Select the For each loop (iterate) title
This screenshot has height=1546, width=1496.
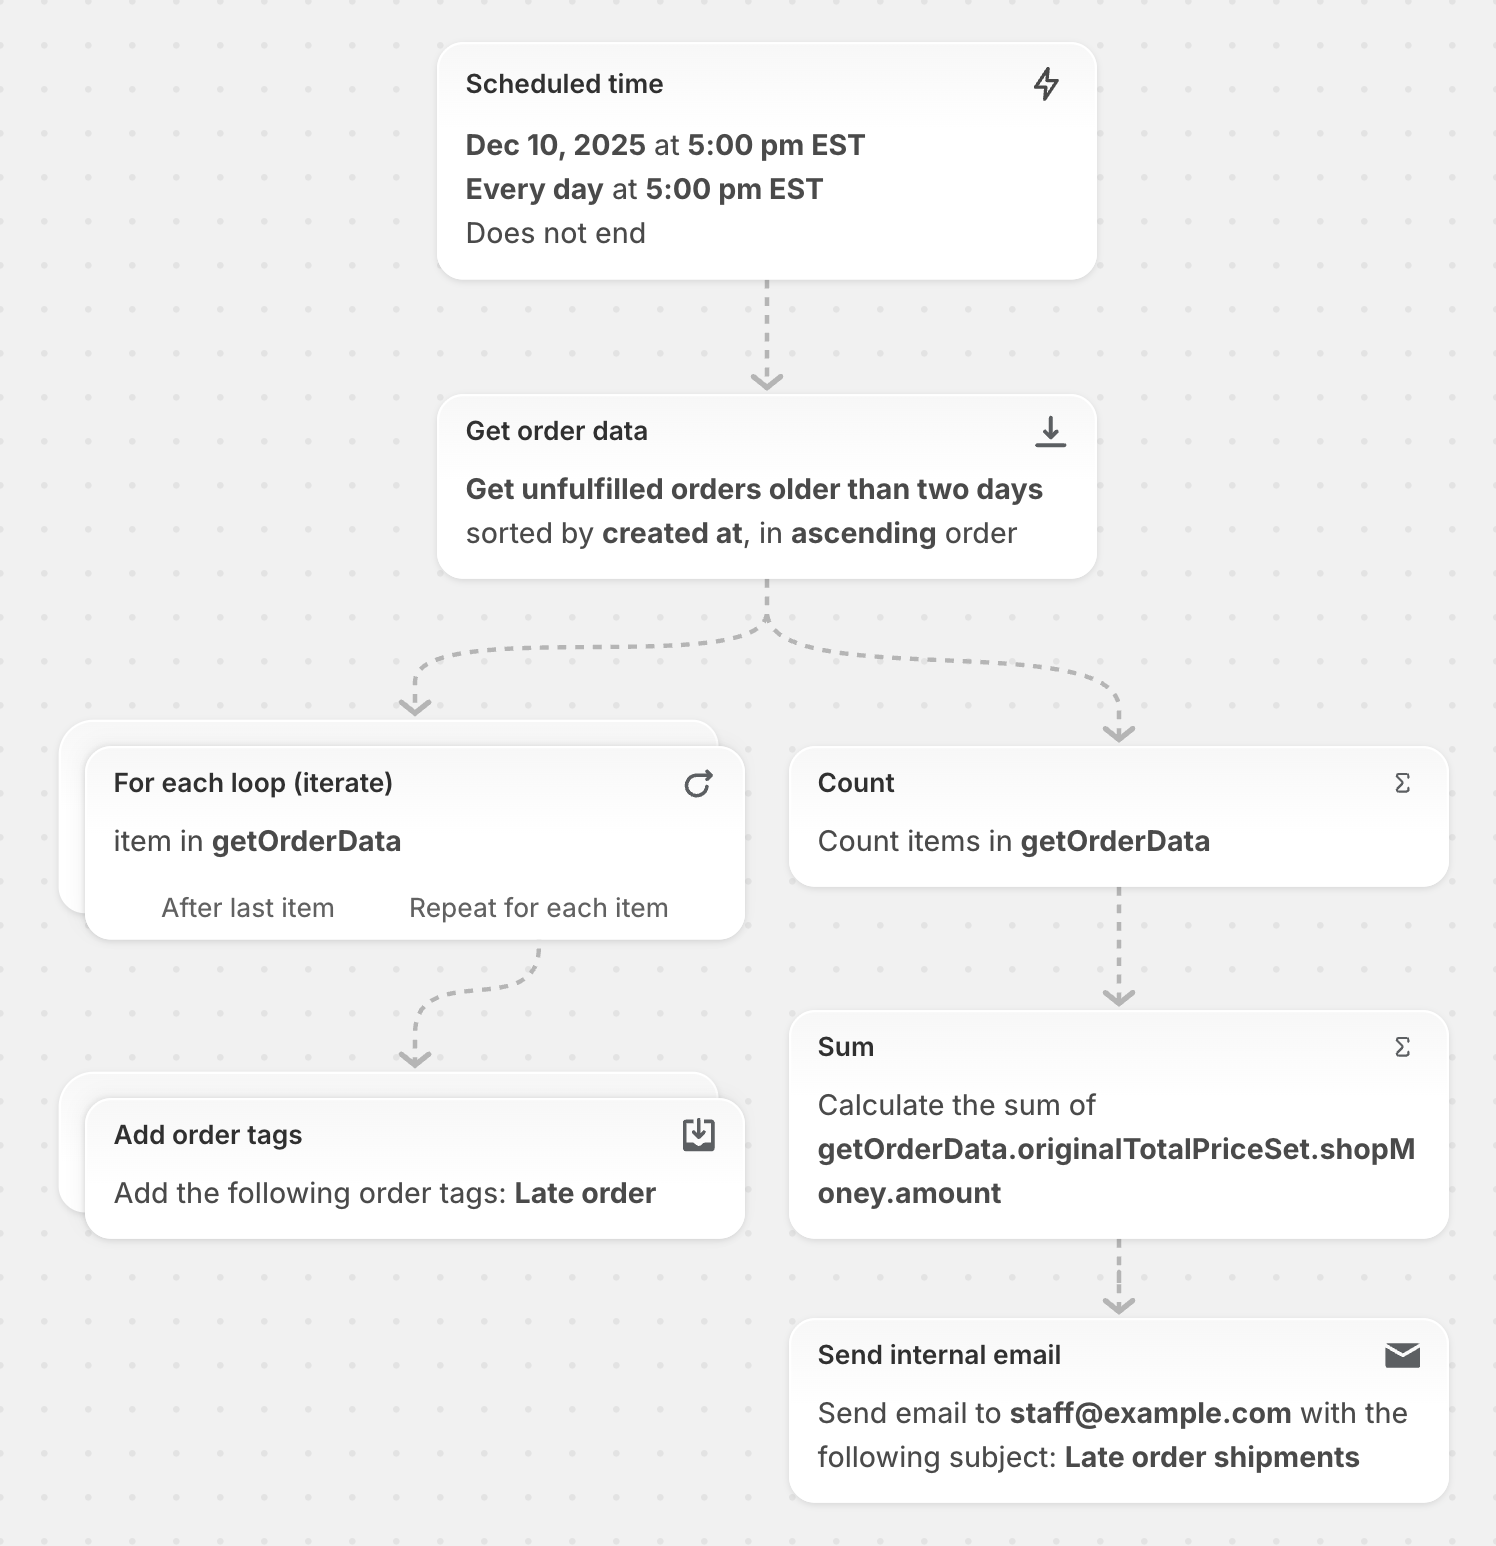tap(253, 783)
